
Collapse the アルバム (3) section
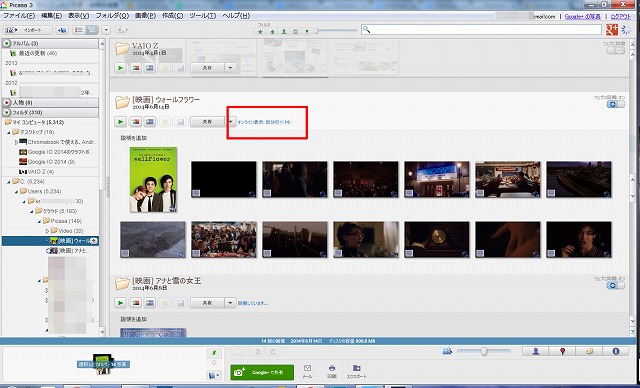point(7,43)
